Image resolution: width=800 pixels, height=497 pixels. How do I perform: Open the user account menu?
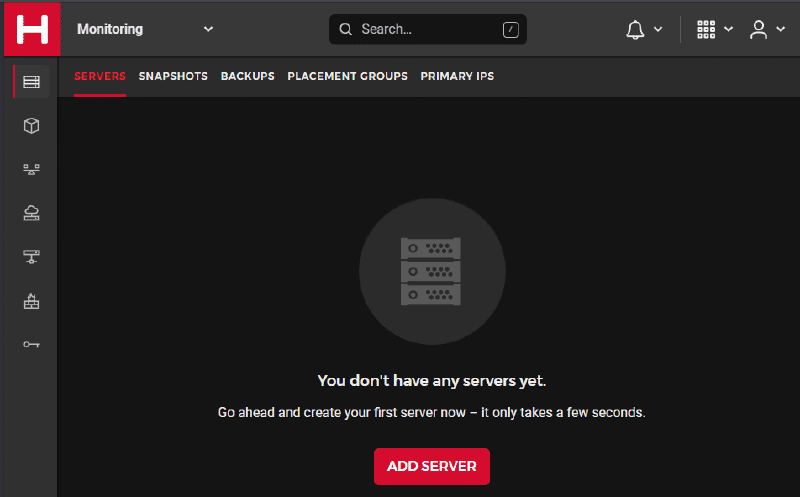767,30
